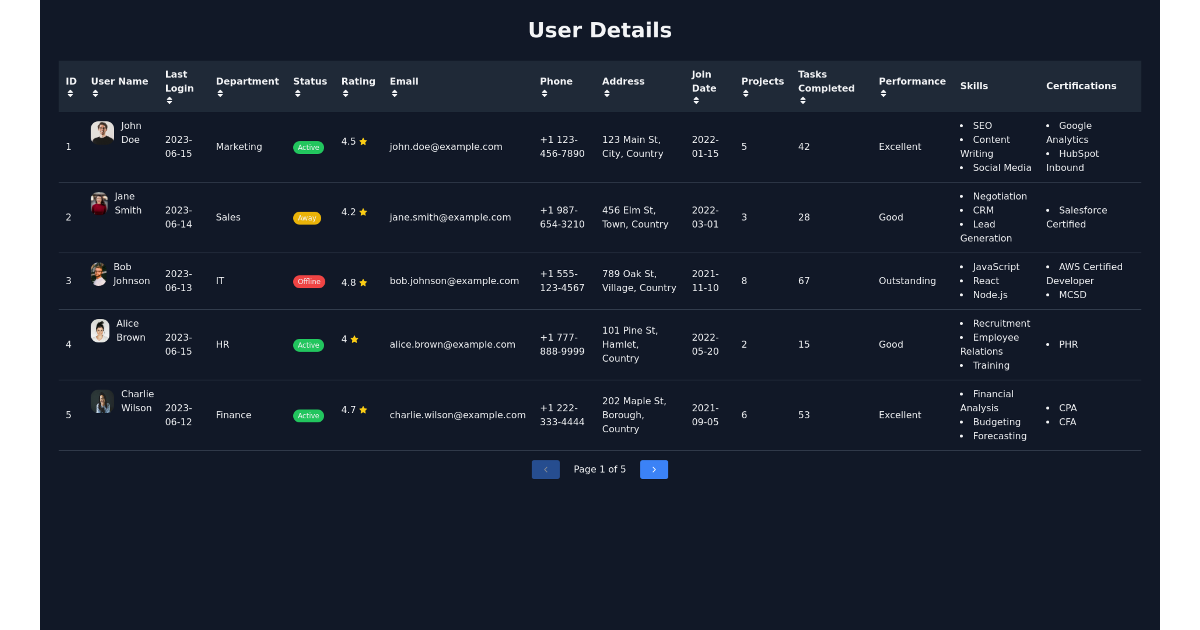Expand the Tasks Completed sort control
Image resolution: width=1200 pixels, height=630 pixels.
click(803, 99)
